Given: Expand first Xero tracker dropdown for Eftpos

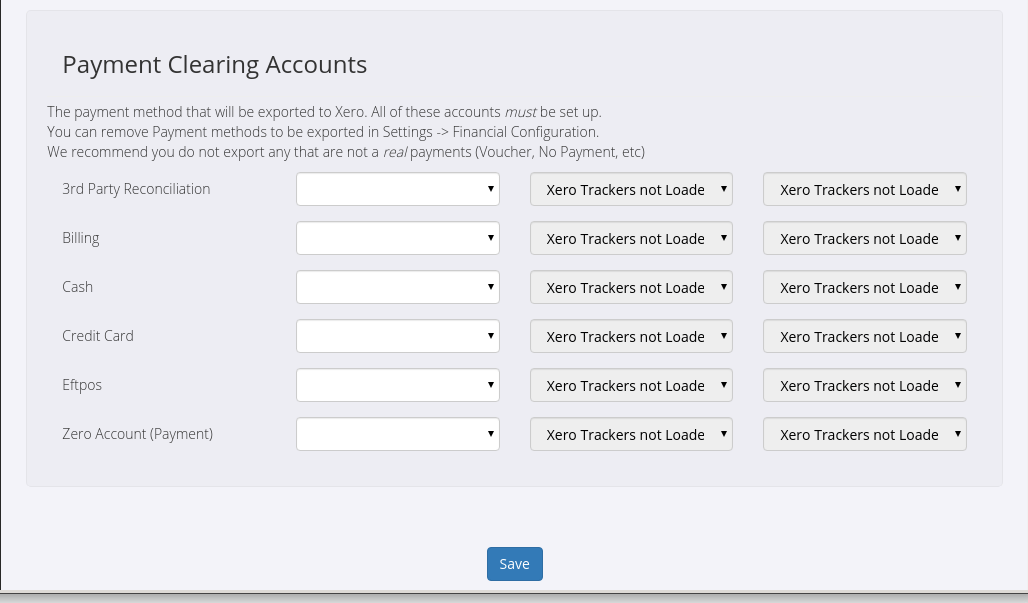Looking at the screenshot, I should click(631, 385).
